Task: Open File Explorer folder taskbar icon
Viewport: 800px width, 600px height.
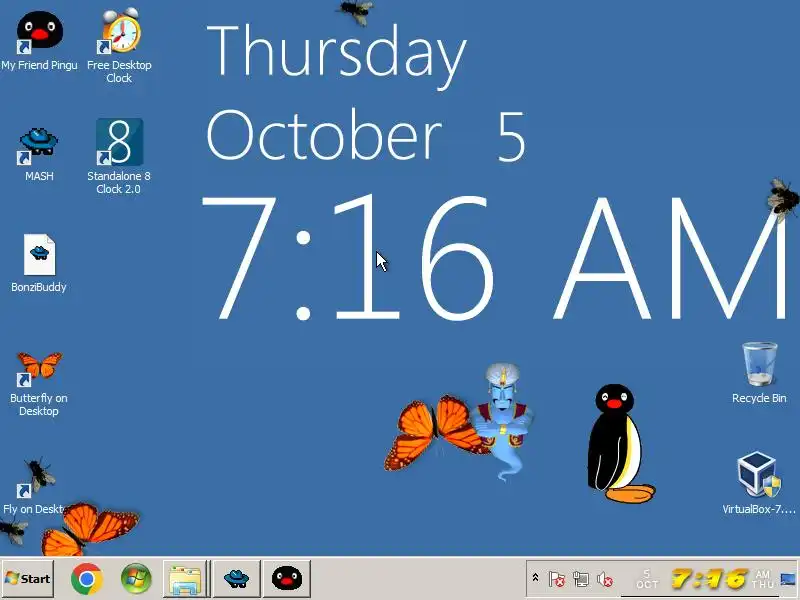Action: point(186,579)
